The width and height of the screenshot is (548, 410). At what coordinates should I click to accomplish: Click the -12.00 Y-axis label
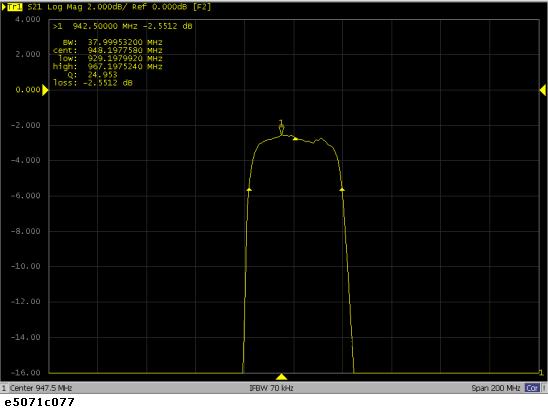(x=26, y=302)
